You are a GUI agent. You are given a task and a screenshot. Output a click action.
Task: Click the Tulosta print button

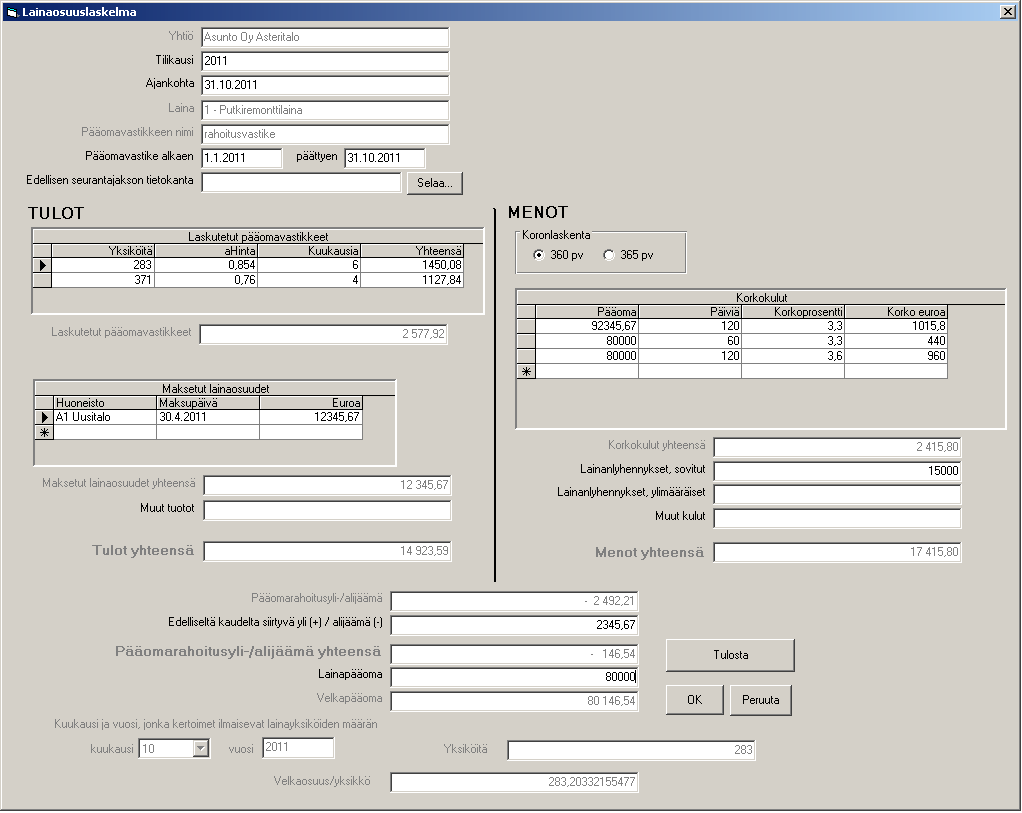point(730,655)
